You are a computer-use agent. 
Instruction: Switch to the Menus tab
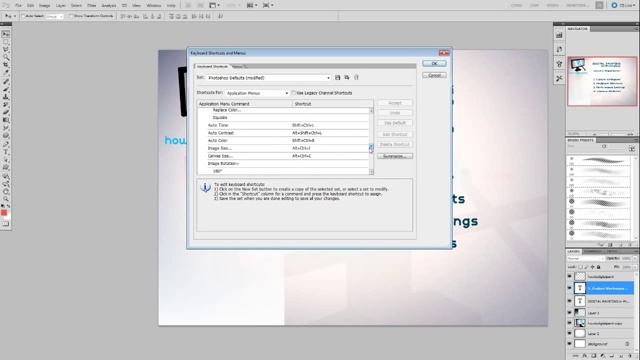tap(238, 66)
